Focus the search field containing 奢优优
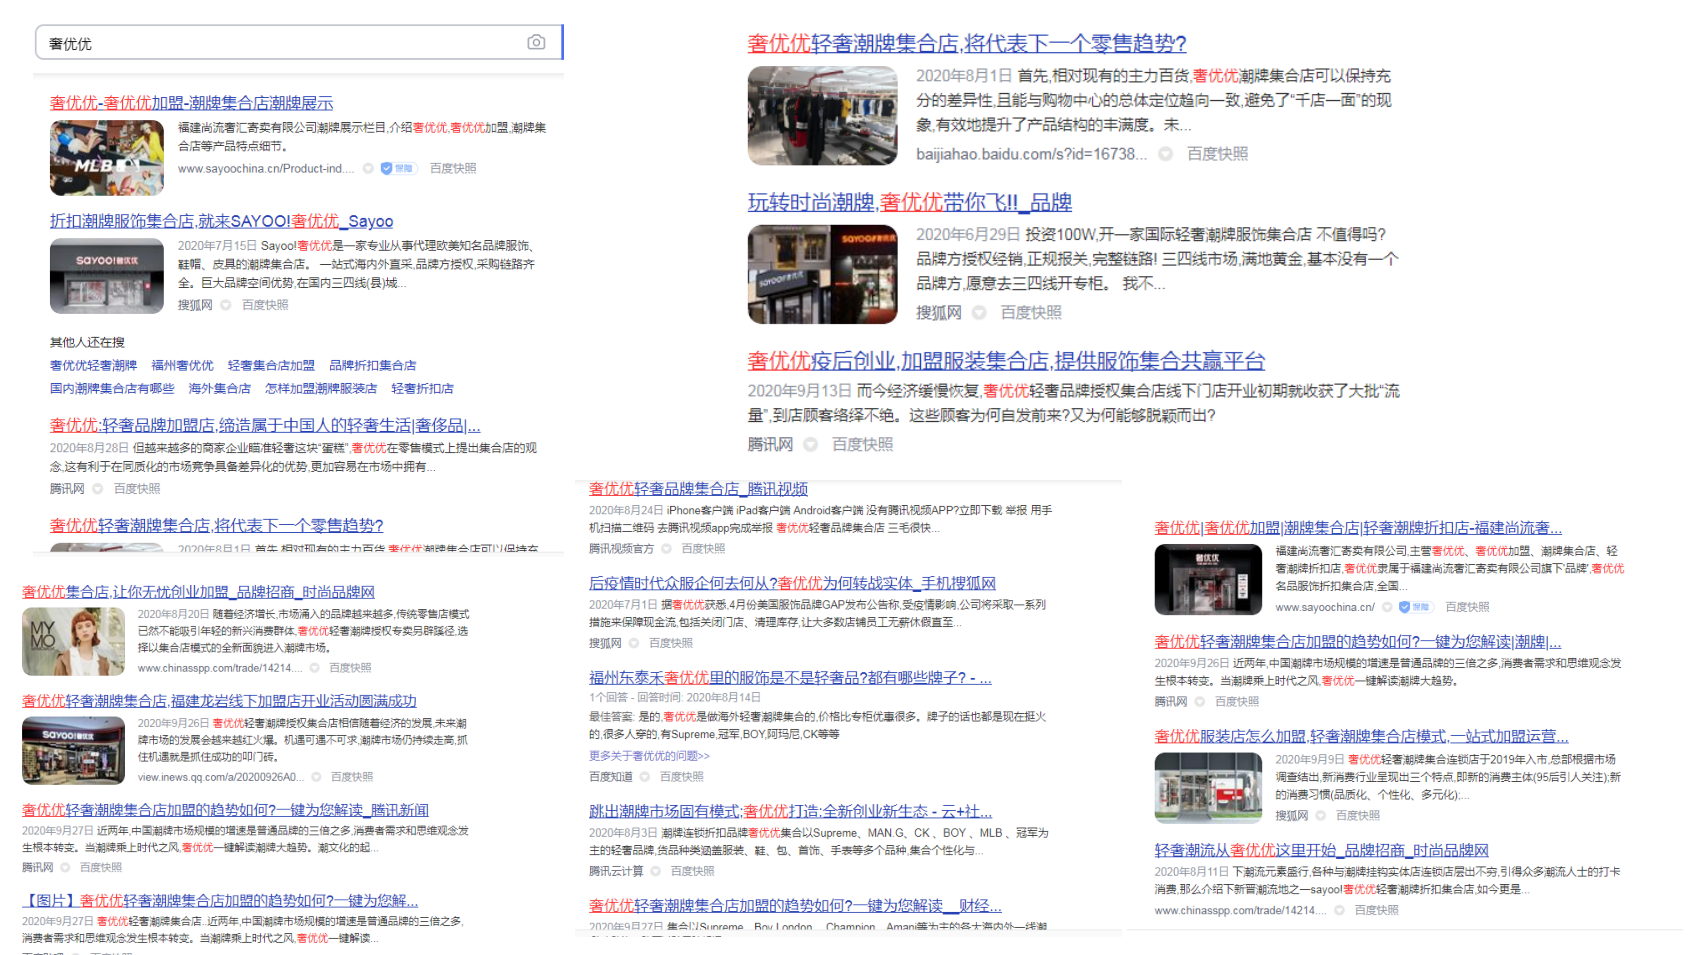The image size is (1696, 955). tap(299, 43)
